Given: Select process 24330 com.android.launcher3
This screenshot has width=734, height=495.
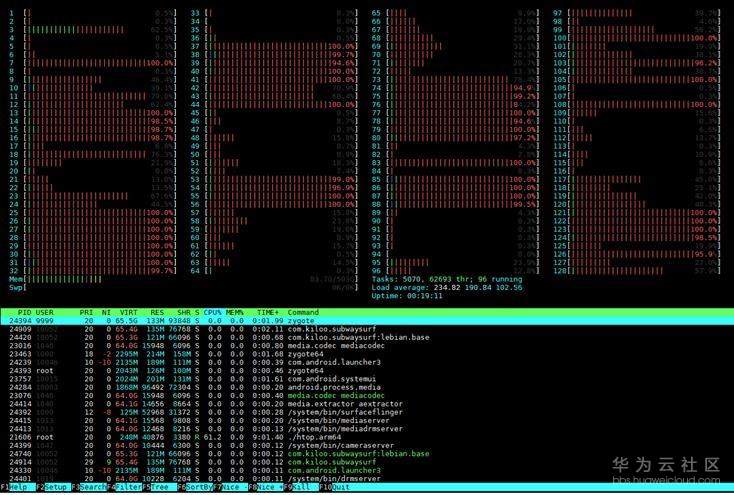Looking at the screenshot, I should (367, 471).
